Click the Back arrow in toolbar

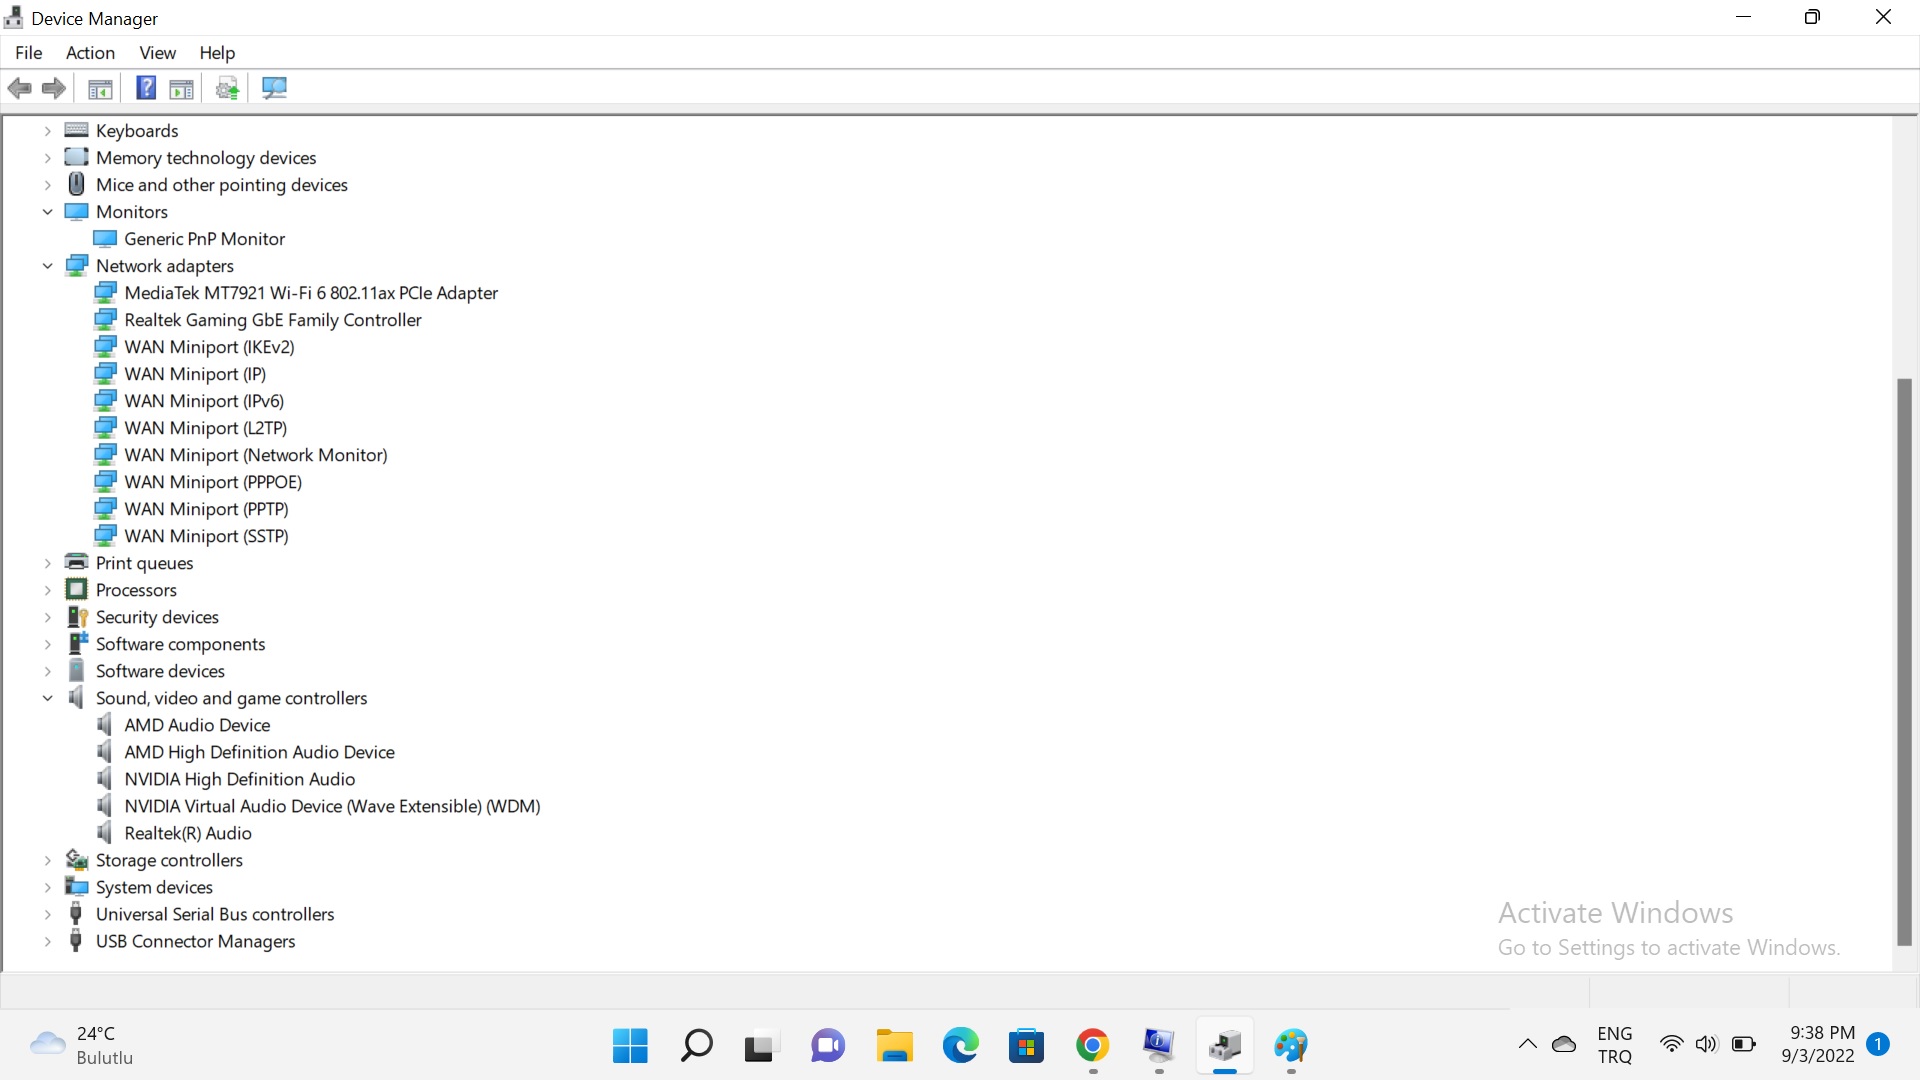pos(20,88)
